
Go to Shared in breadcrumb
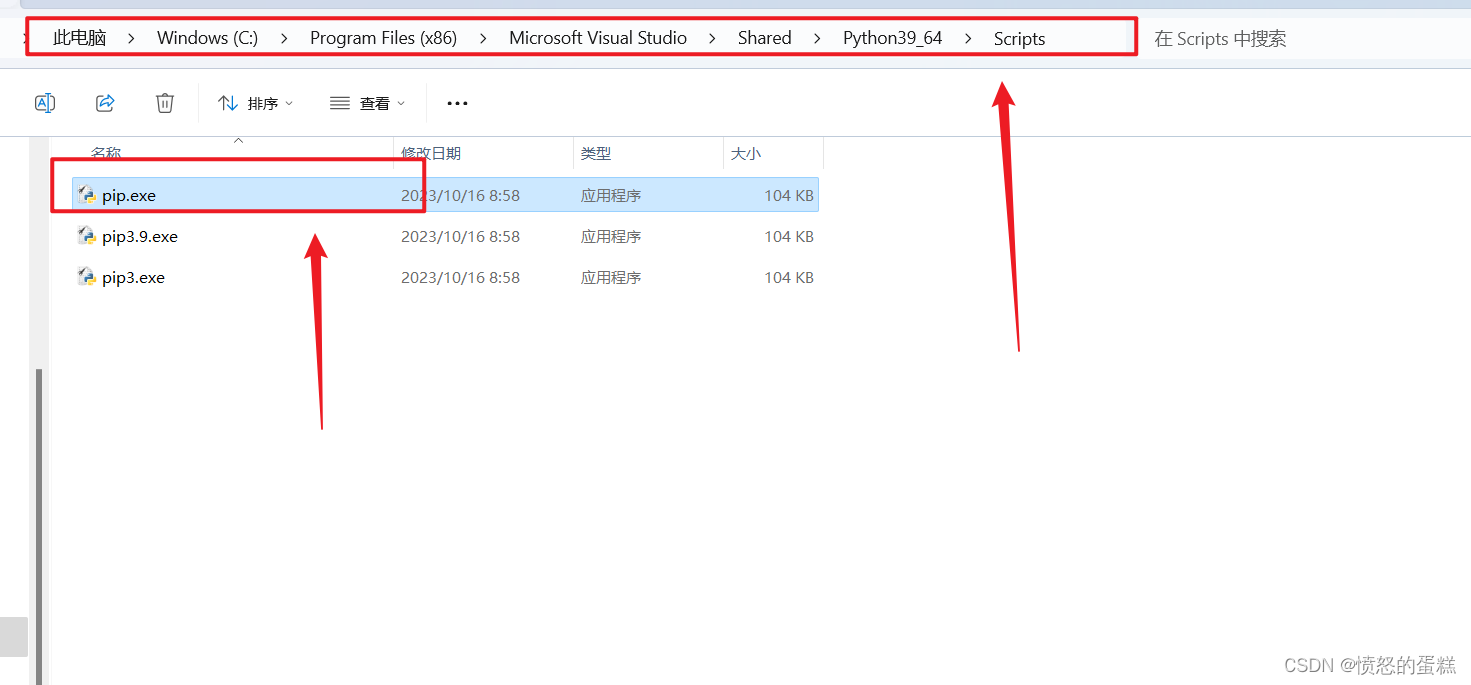tap(765, 38)
